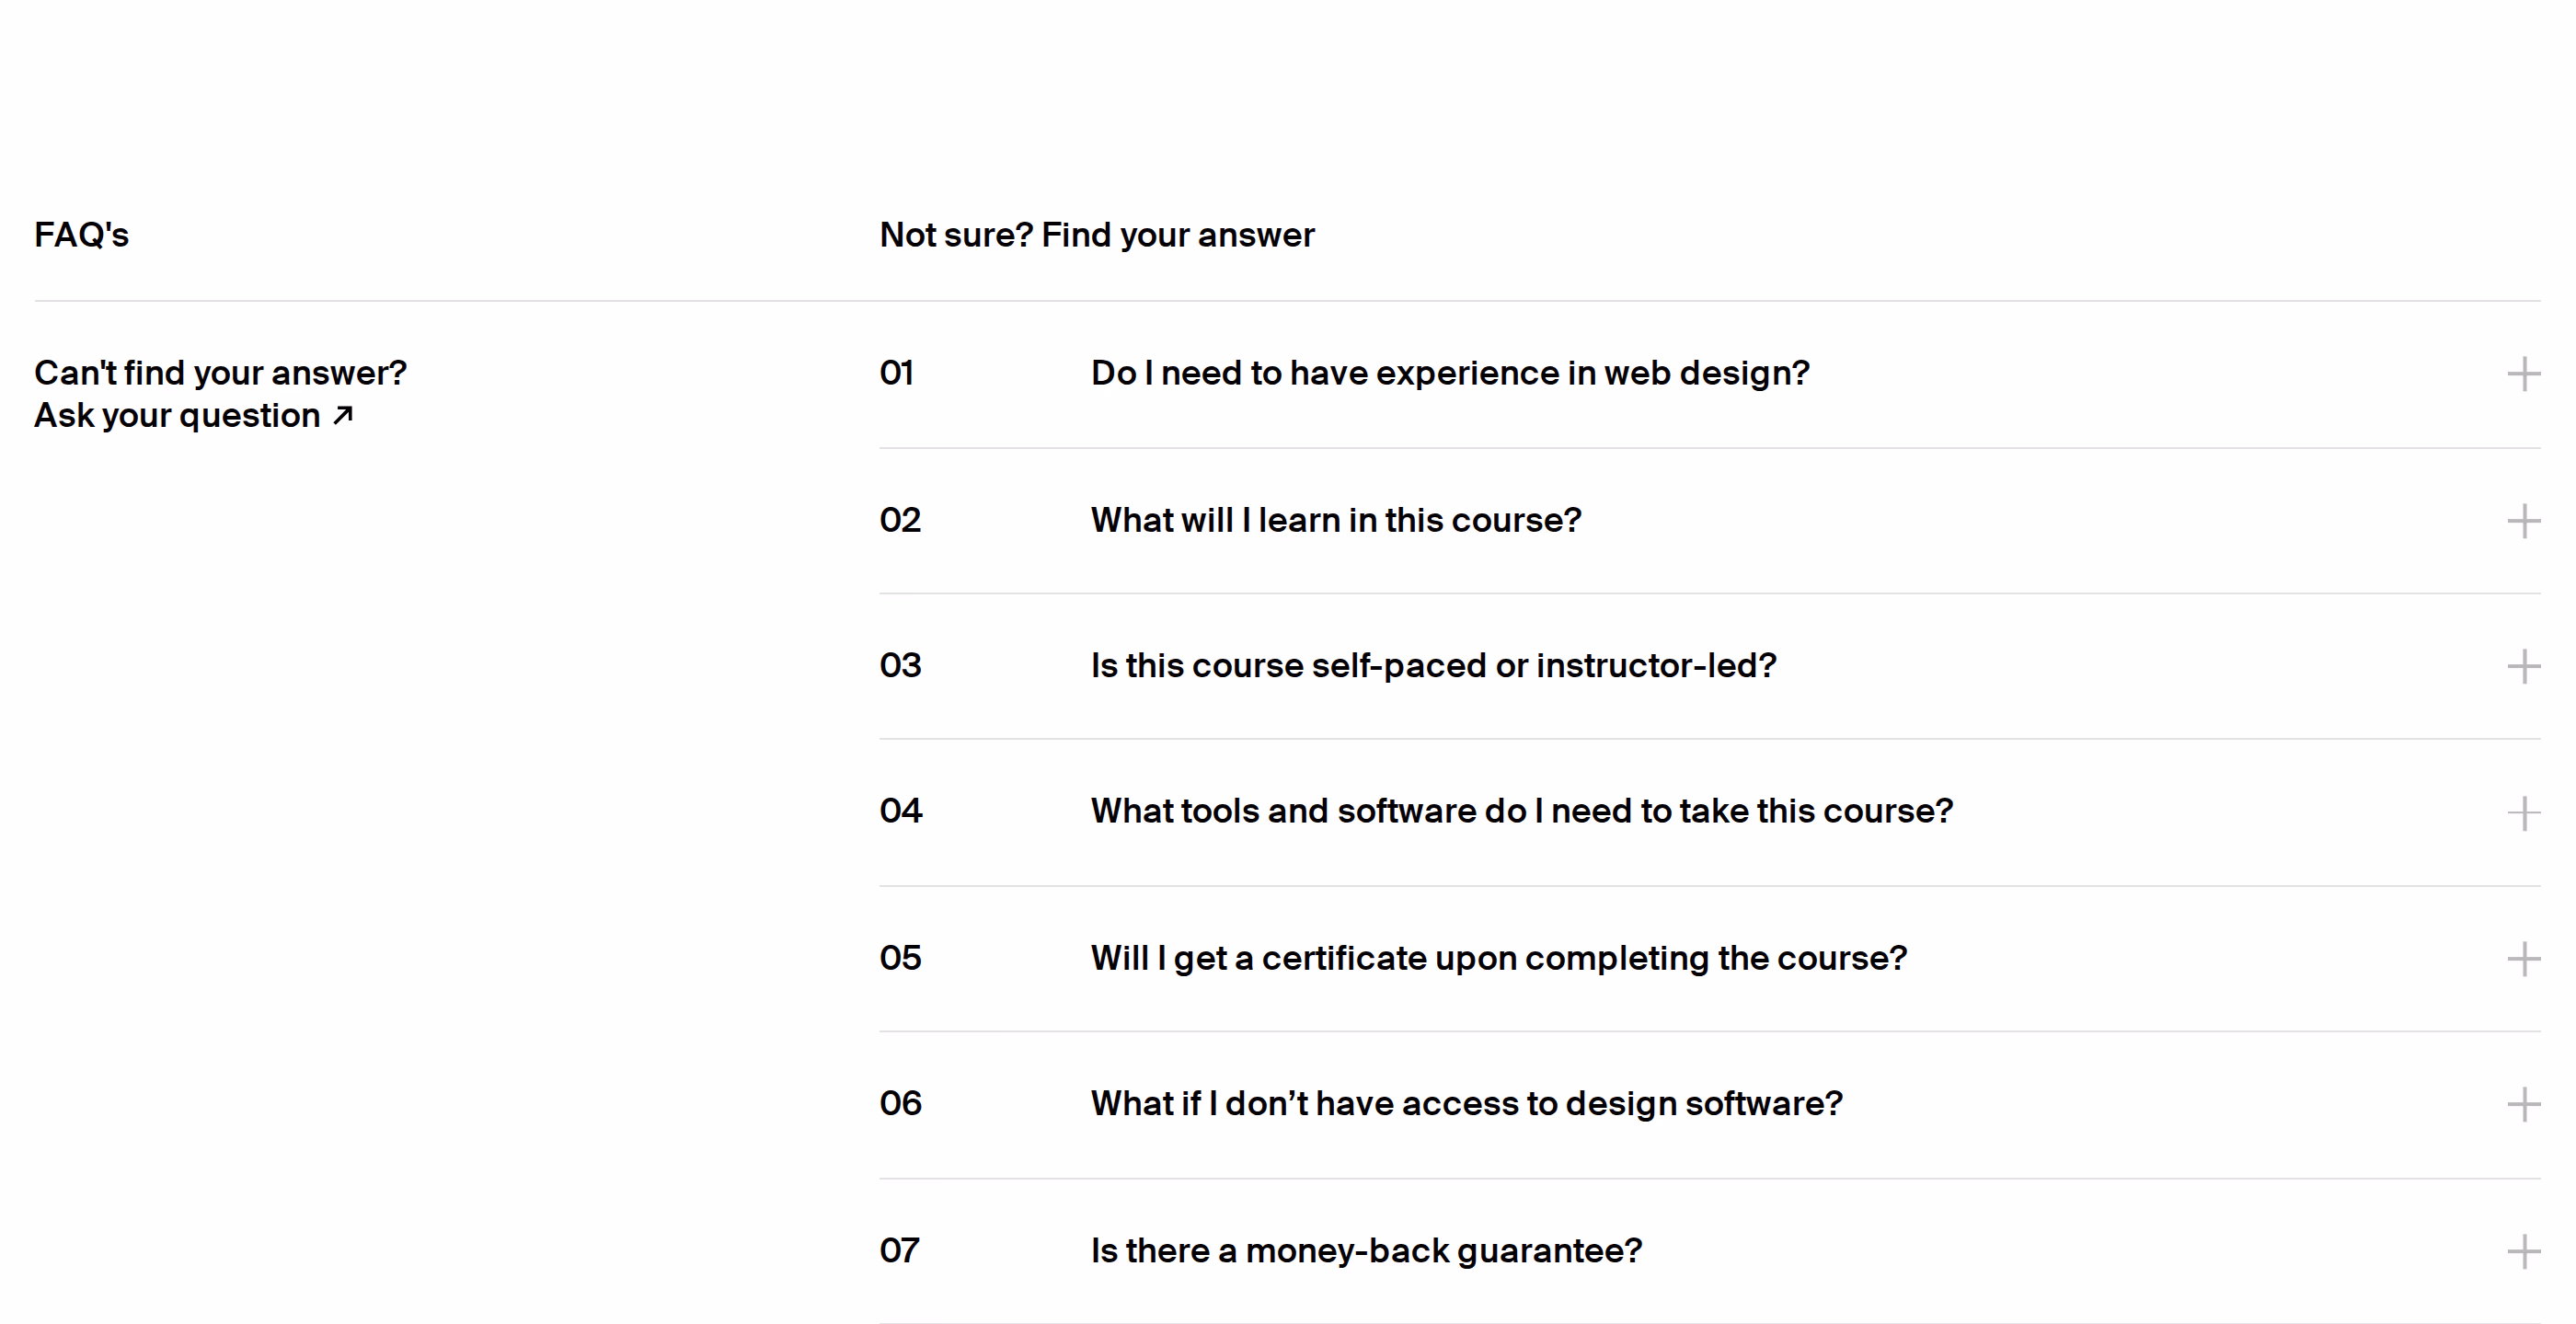
Task: Click the arrow icon after Ask your question
Action: point(343,415)
